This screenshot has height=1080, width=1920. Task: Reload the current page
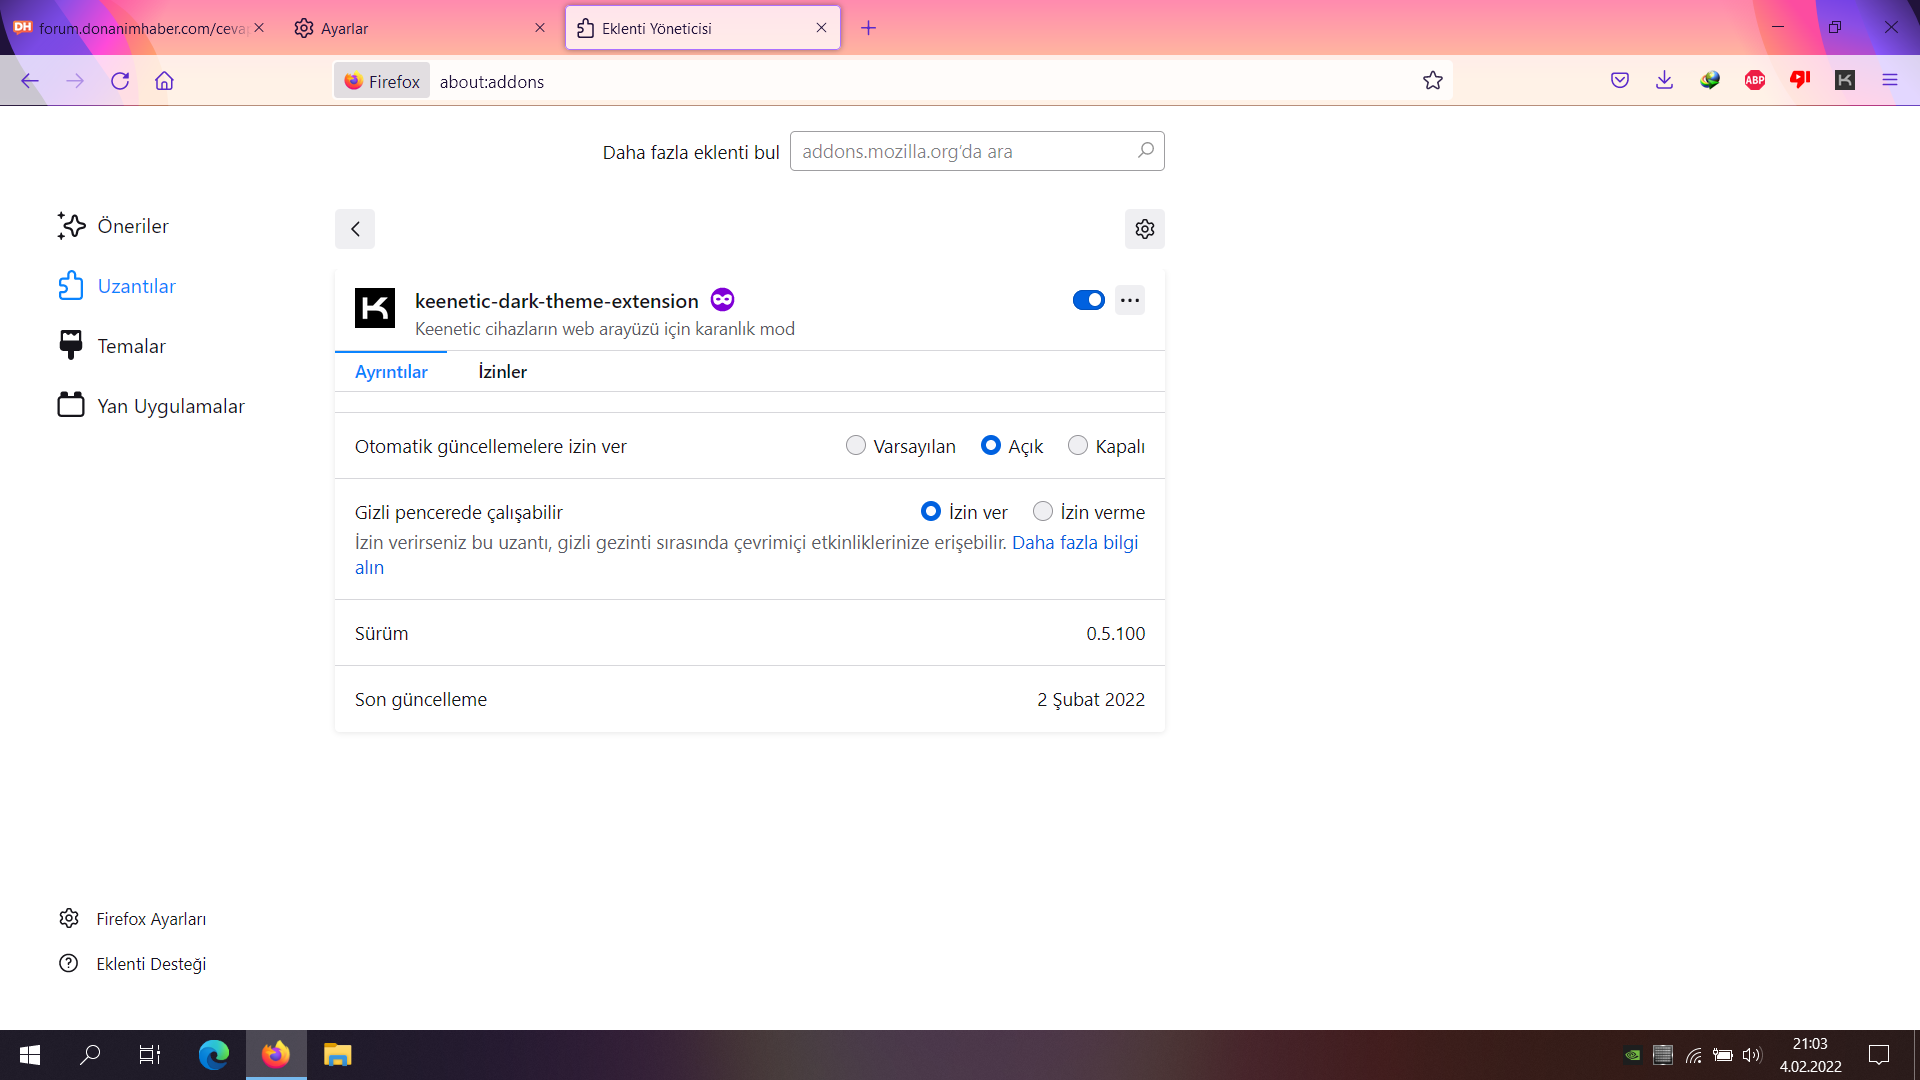[120, 81]
